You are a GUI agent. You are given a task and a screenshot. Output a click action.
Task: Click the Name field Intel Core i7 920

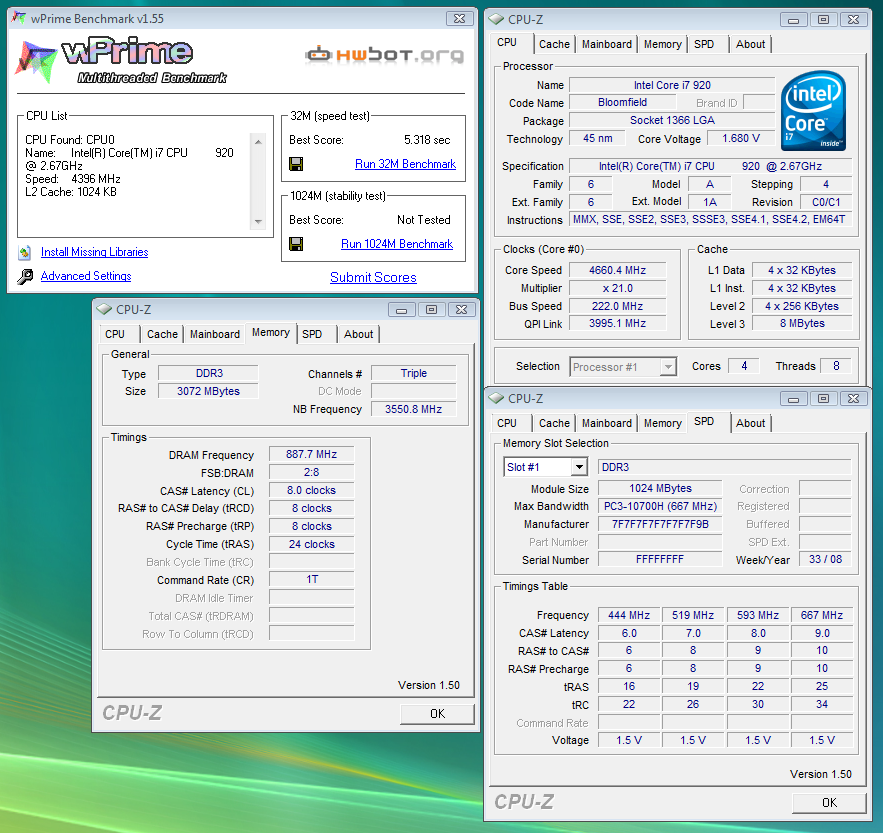pyautogui.click(x=672, y=85)
